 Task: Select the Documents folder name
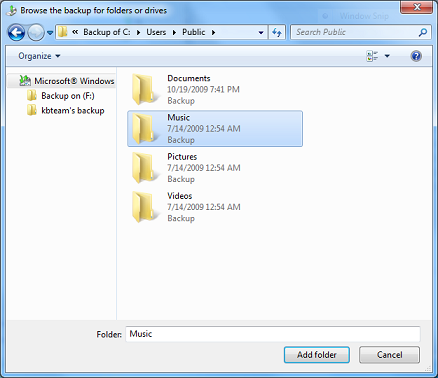pyautogui.click(x=189, y=78)
